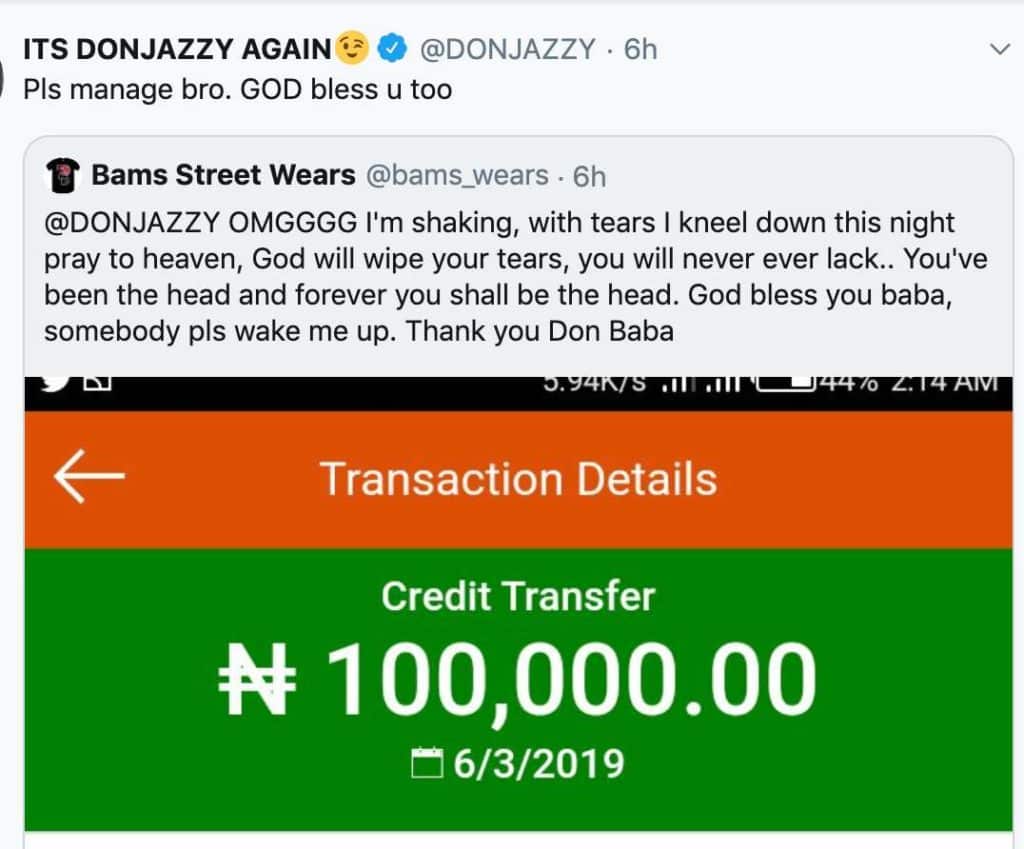Click the 100,000.00 credit amount
The height and width of the screenshot is (849, 1024).
pyautogui.click(x=570, y=681)
